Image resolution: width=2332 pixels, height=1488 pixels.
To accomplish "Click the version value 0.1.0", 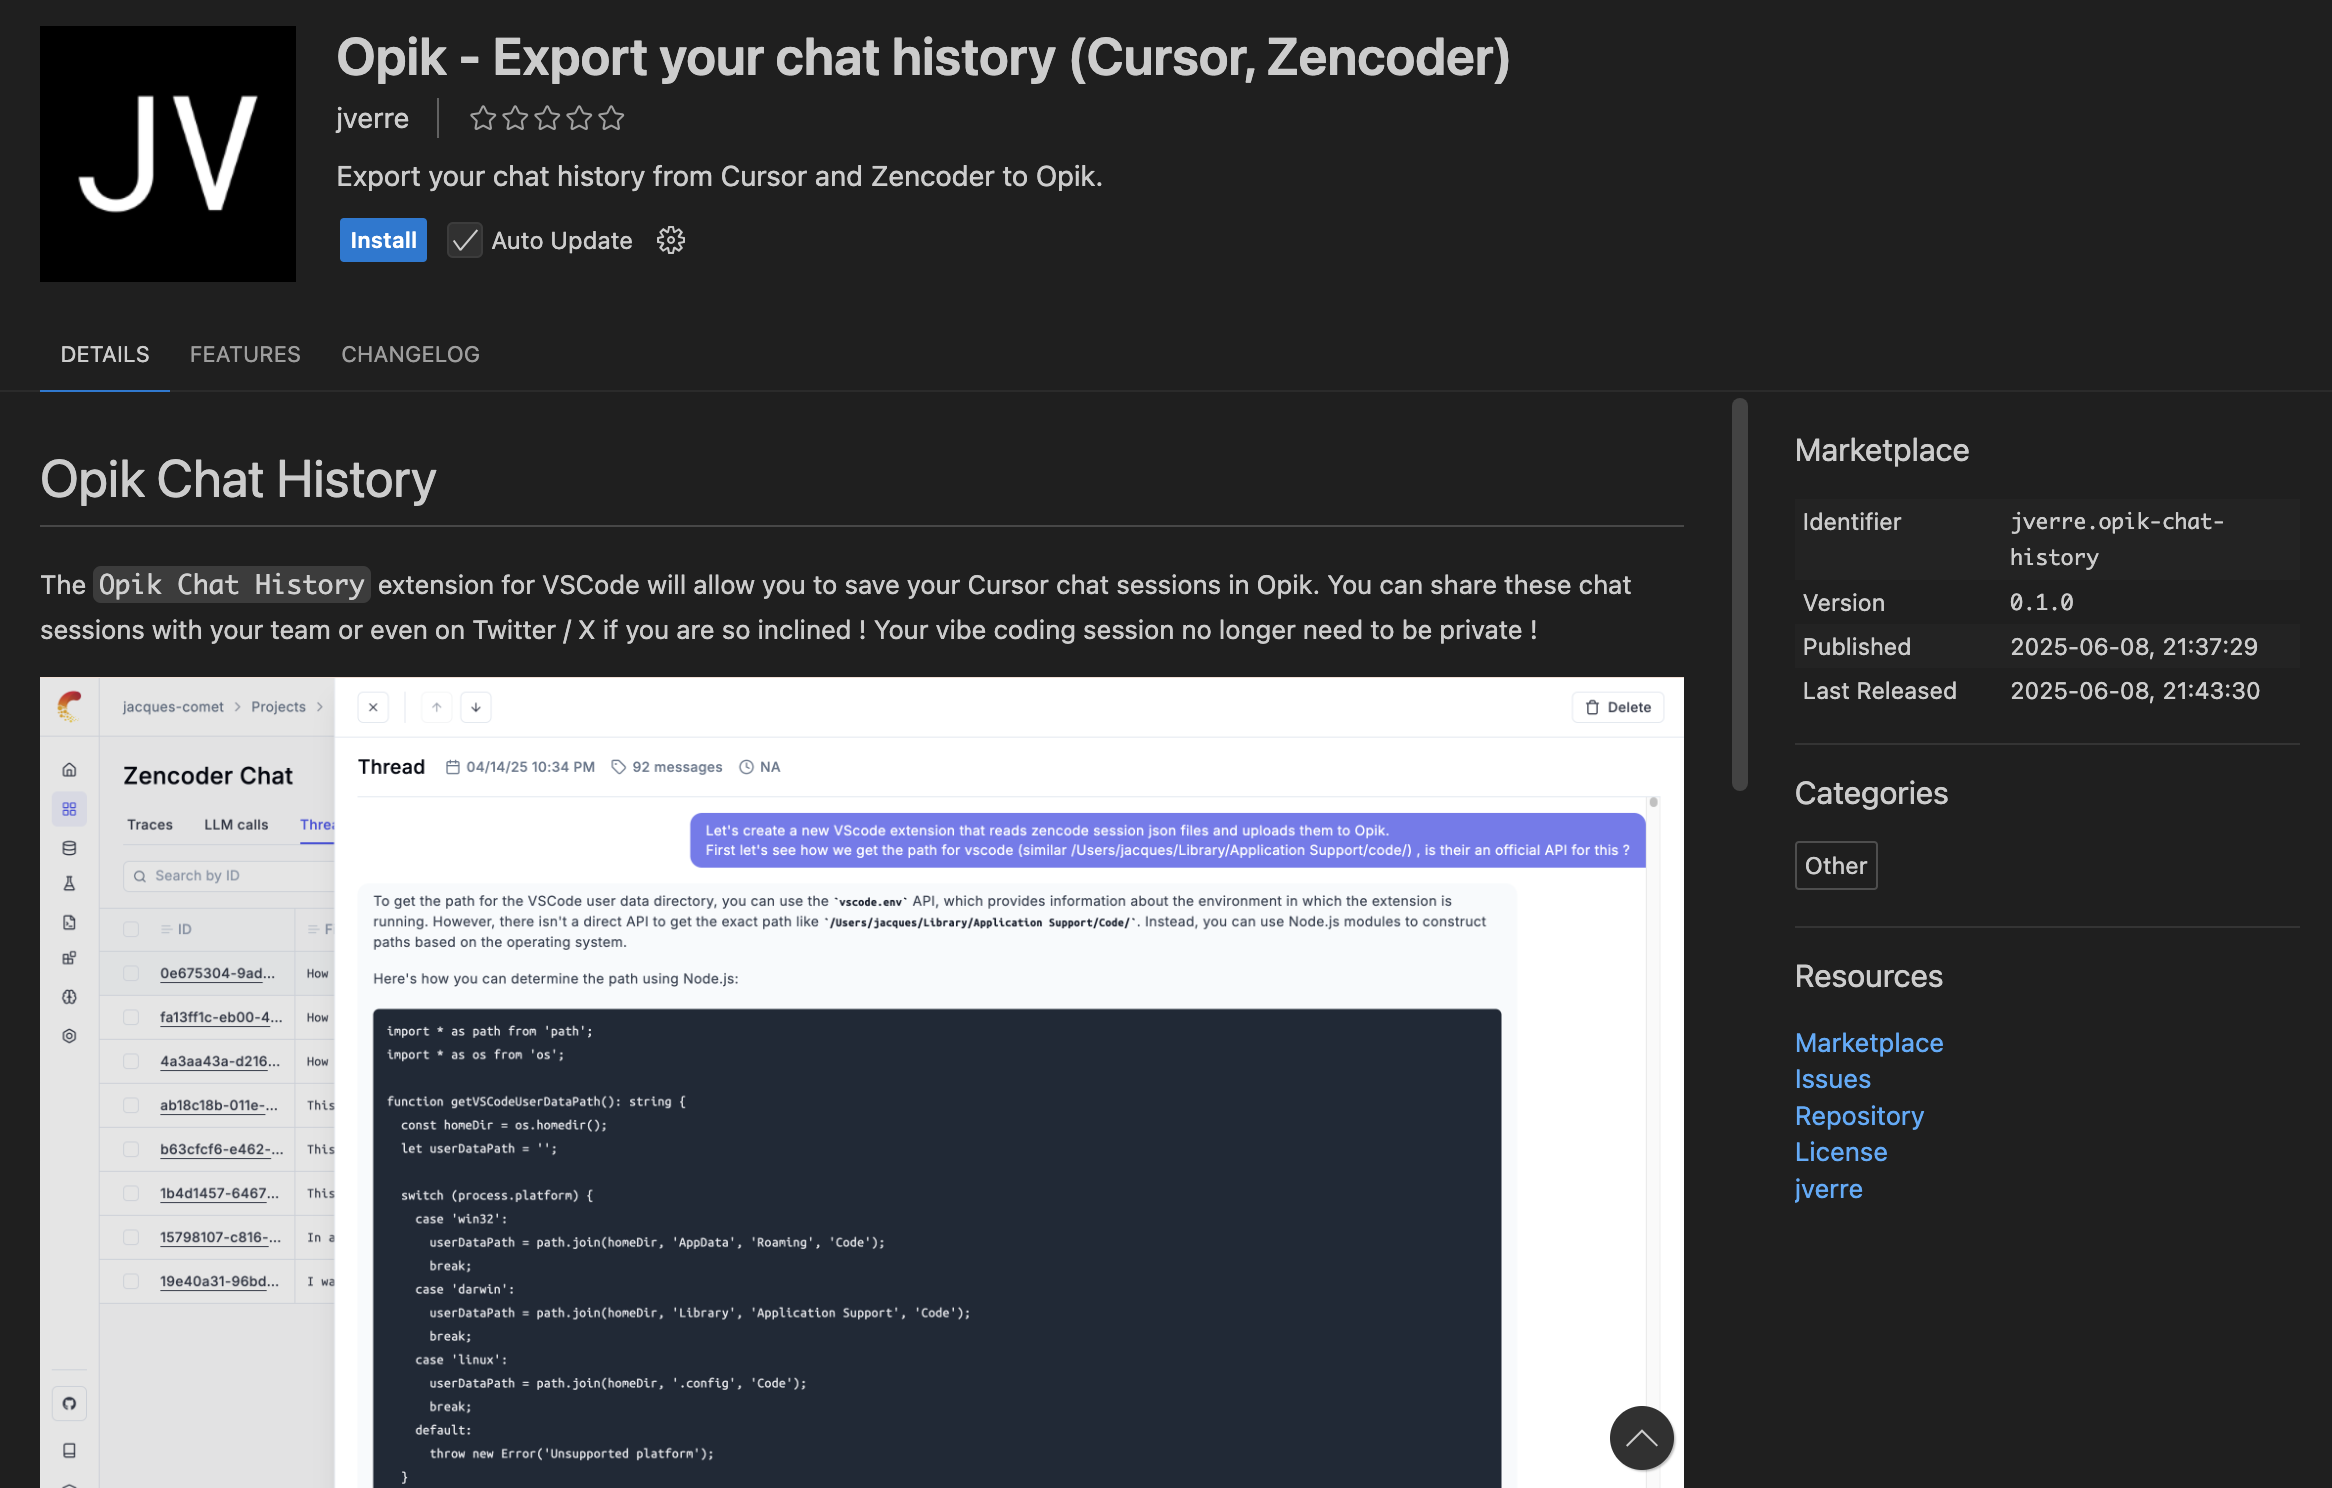I will [x=2041, y=602].
